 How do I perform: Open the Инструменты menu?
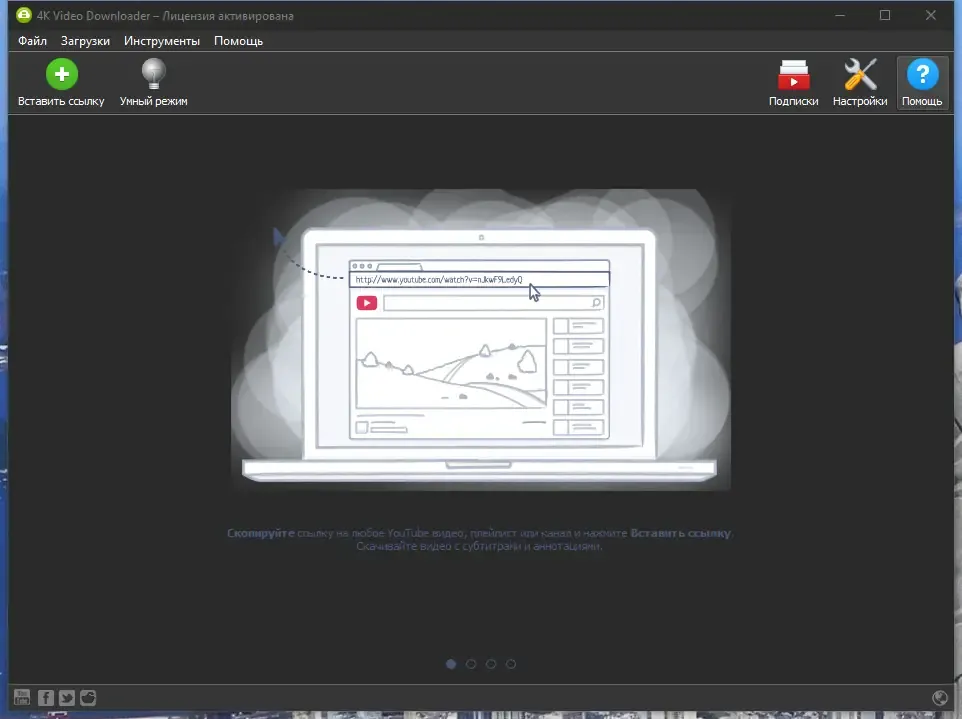(162, 41)
